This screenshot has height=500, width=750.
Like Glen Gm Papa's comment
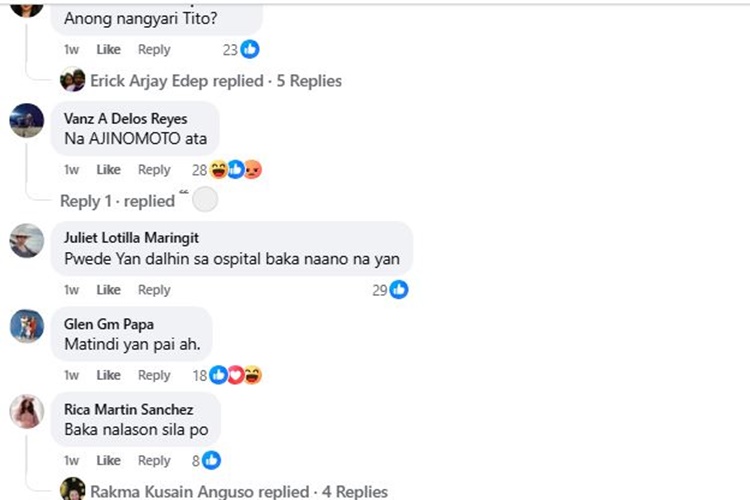[x=108, y=375]
